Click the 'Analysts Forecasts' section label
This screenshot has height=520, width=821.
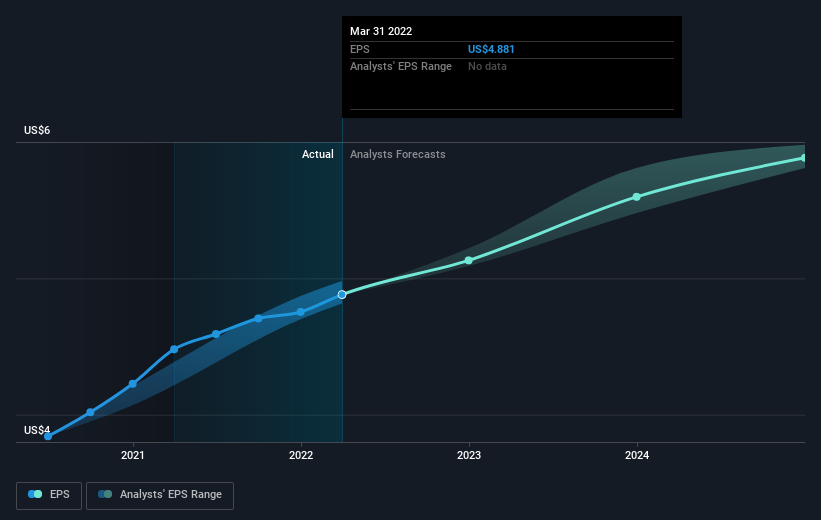(397, 154)
